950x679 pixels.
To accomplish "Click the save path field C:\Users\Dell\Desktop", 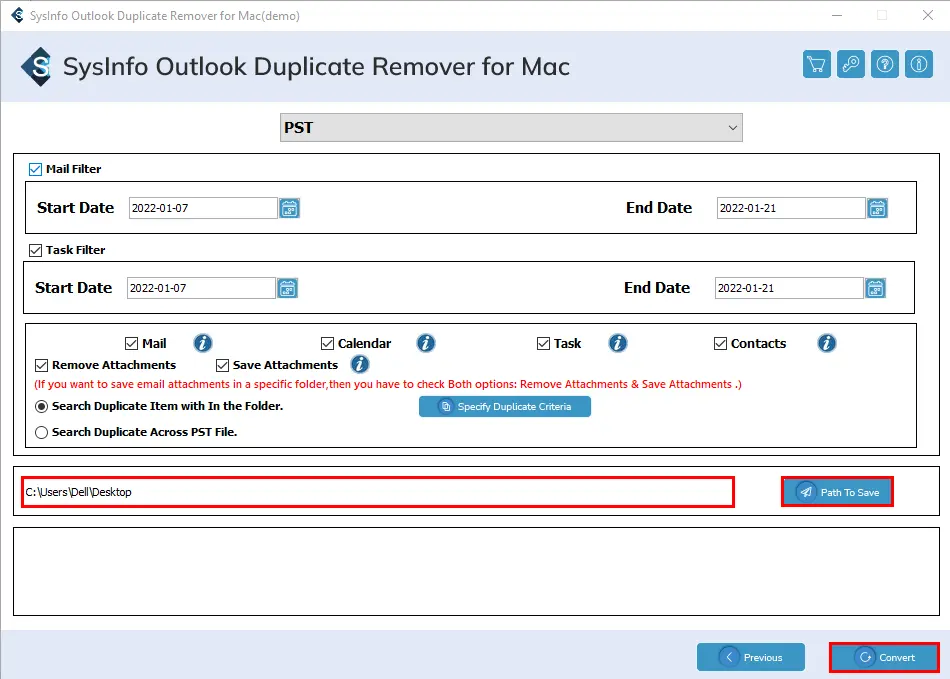I will pyautogui.click(x=378, y=492).
